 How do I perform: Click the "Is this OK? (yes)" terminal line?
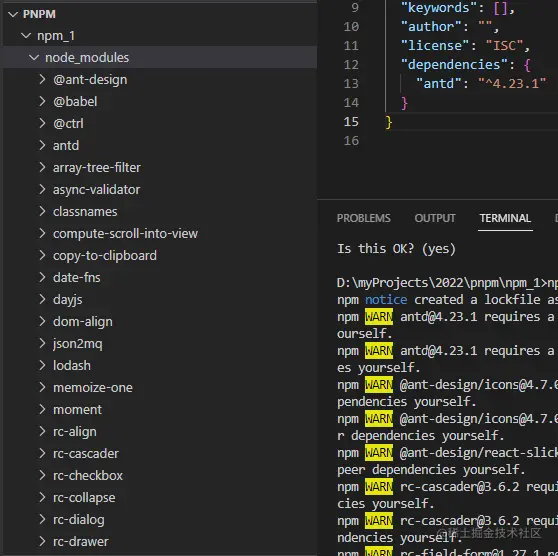396,248
